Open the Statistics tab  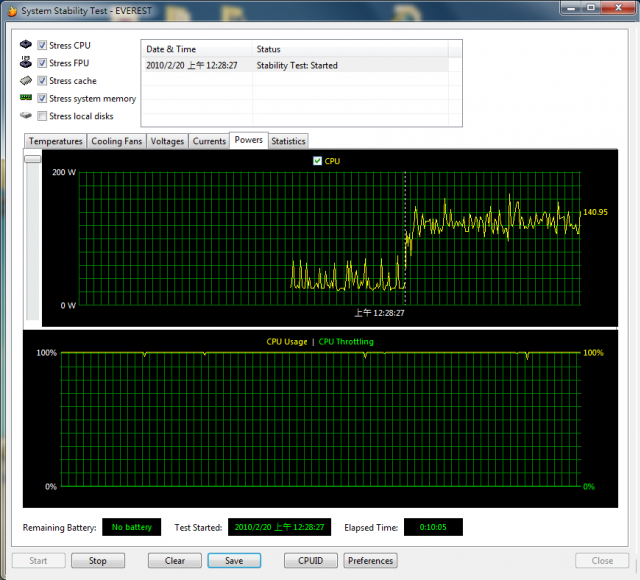click(x=288, y=141)
